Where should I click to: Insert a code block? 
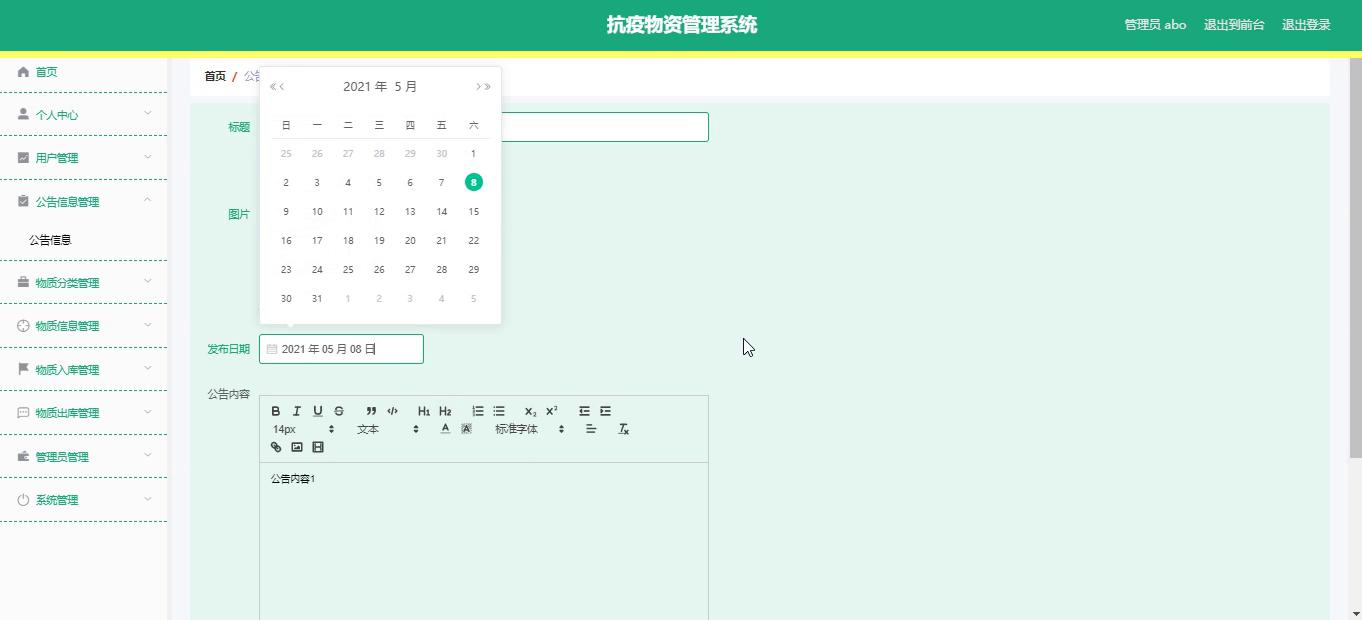(x=392, y=411)
